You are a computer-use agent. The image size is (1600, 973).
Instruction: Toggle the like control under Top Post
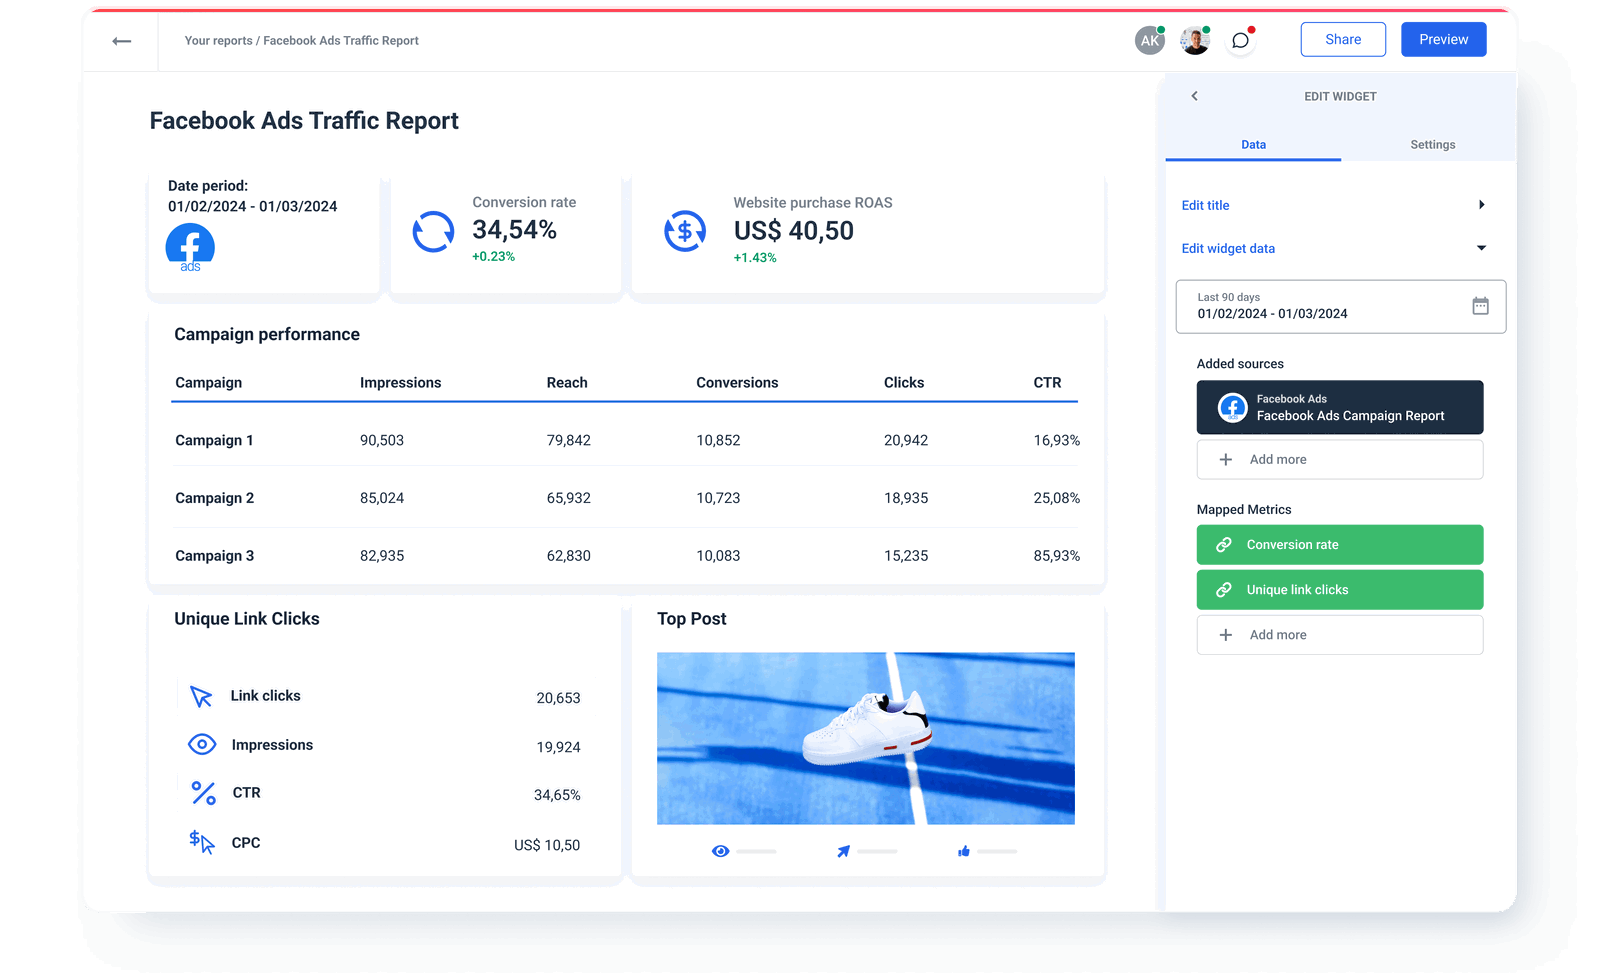(964, 851)
